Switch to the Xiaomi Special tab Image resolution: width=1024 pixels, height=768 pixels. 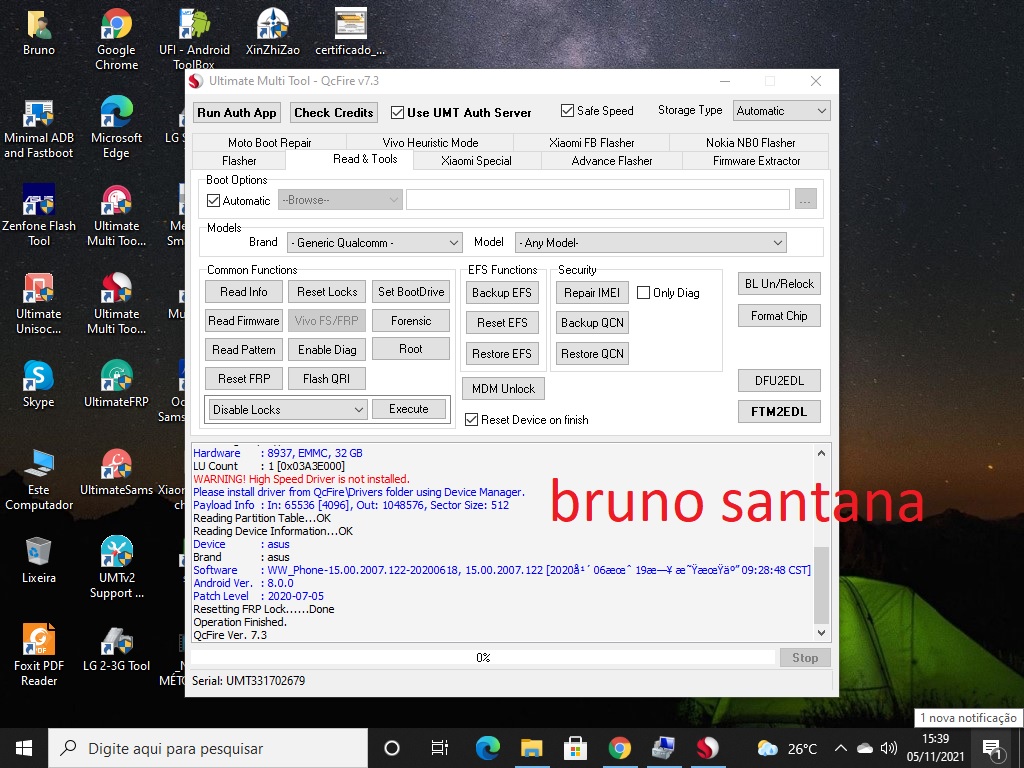pyautogui.click(x=476, y=161)
